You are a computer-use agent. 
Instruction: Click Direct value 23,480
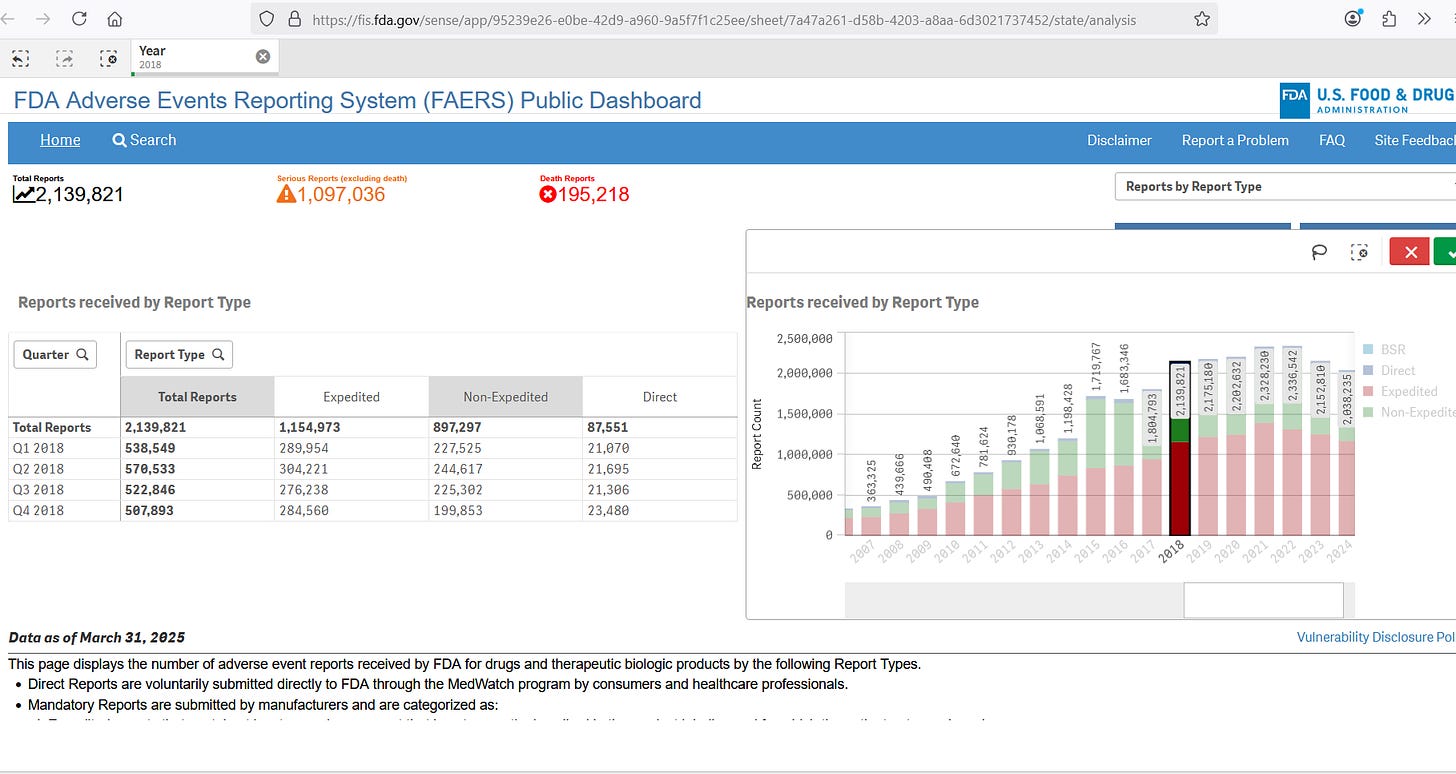608,511
